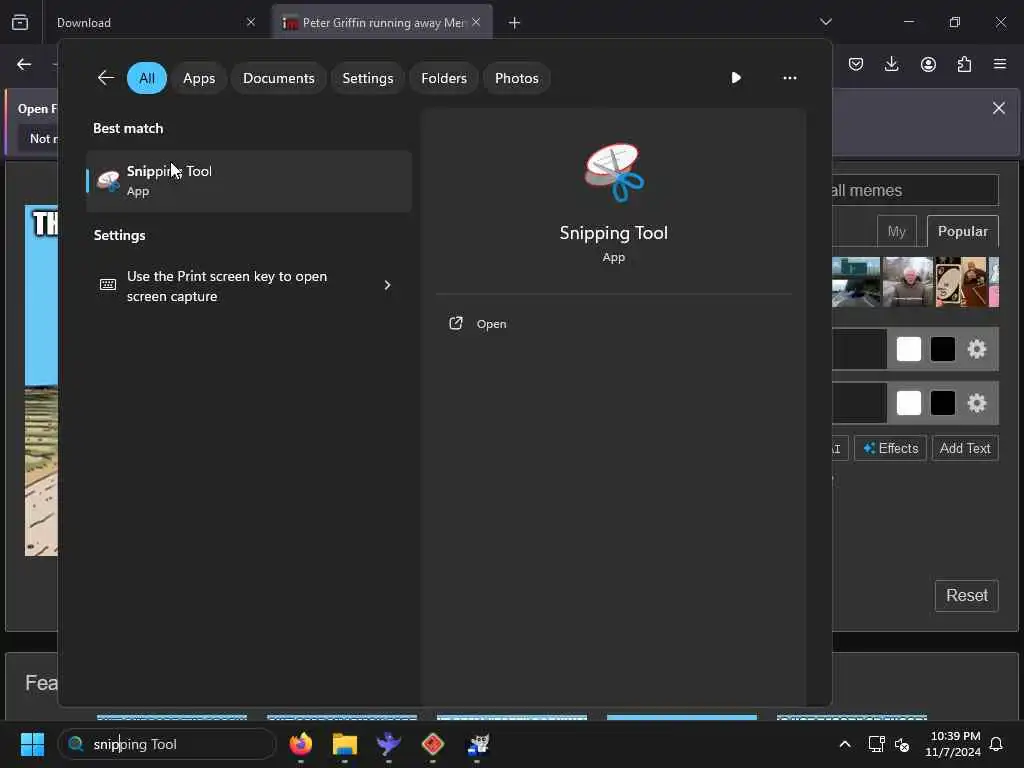This screenshot has height=768, width=1024.
Task: Switch to the Folders search filter
Action: click(x=444, y=78)
